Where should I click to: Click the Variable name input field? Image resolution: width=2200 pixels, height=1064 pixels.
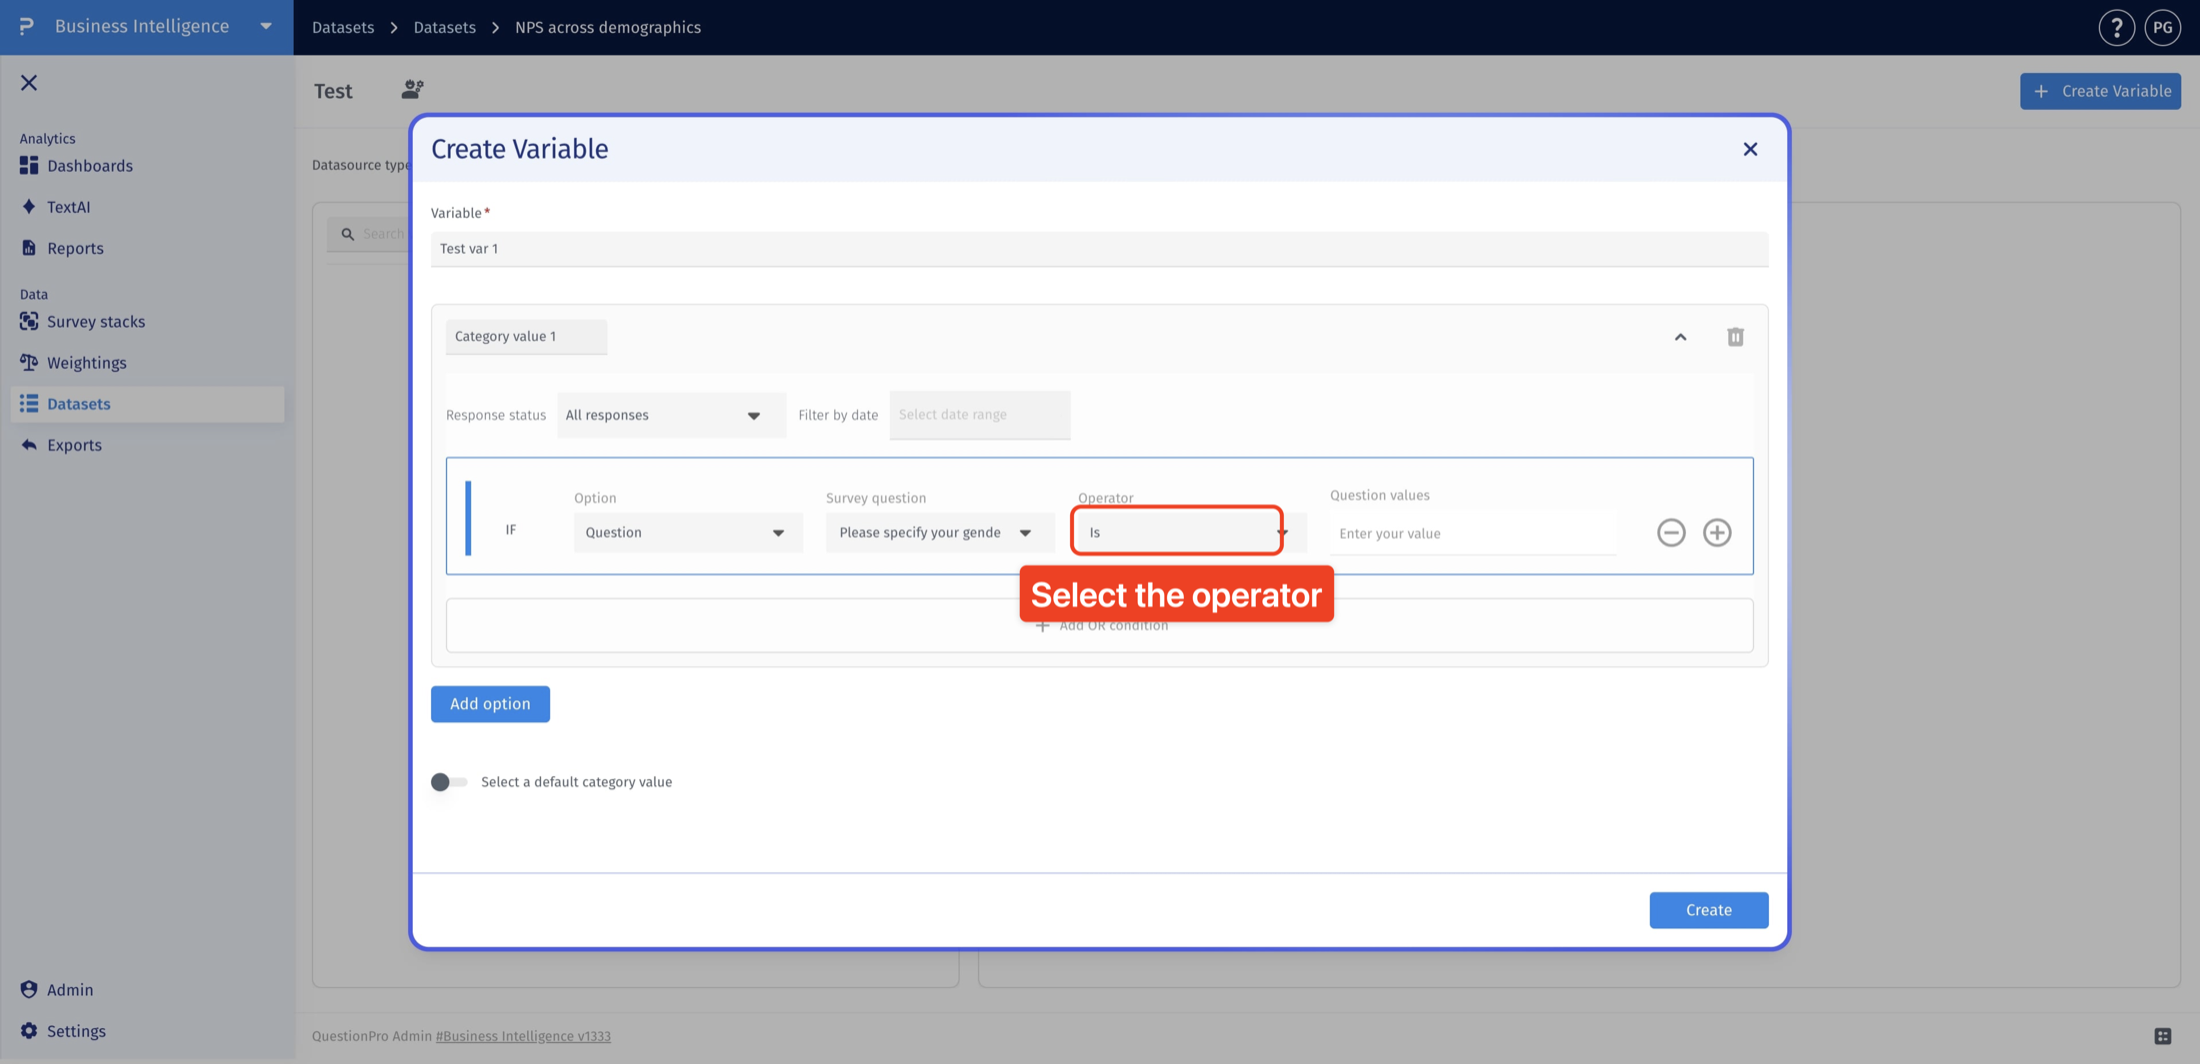pos(1099,249)
